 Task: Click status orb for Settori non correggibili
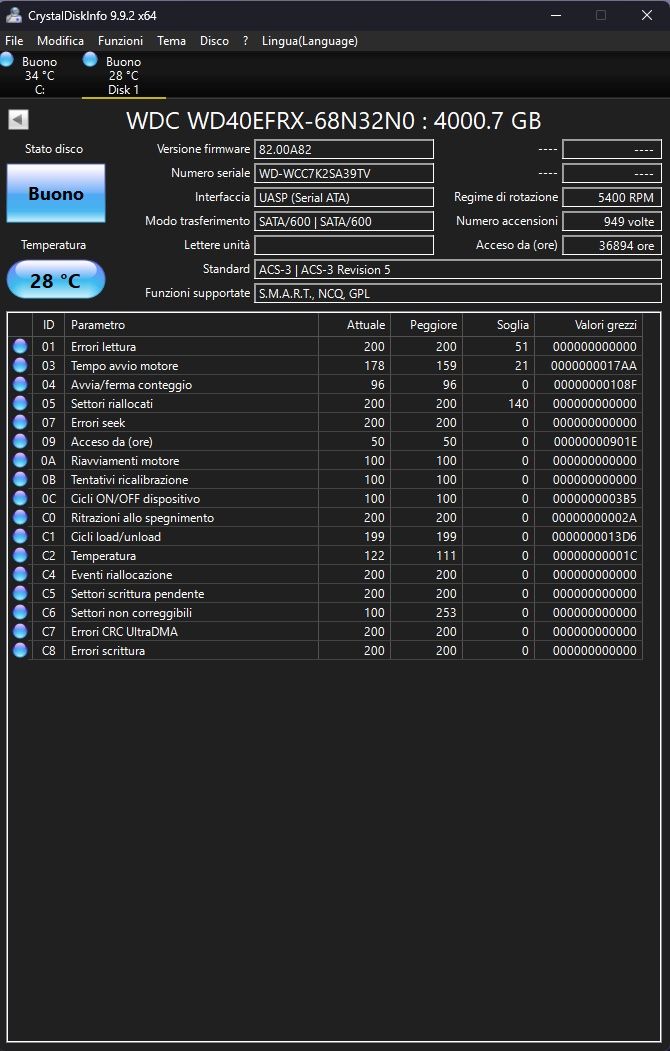point(20,613)
